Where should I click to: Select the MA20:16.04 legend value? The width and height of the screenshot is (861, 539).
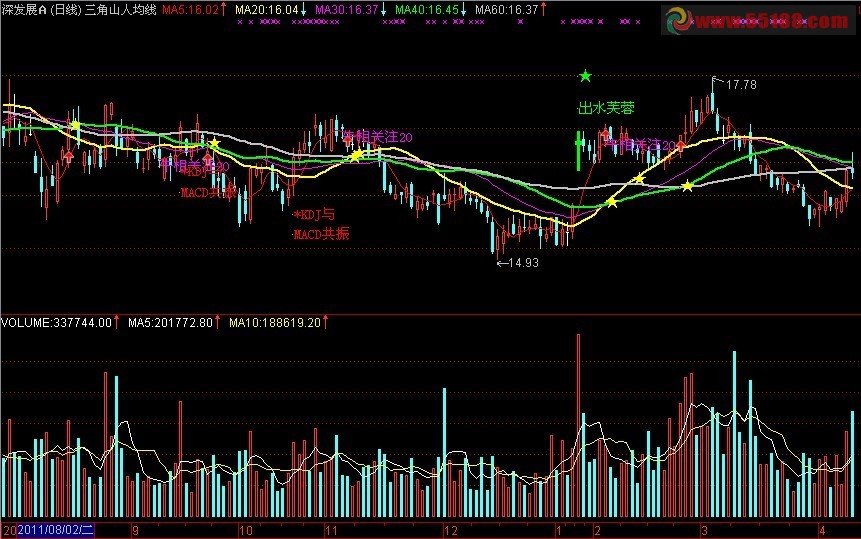click(x=266, y=9)
